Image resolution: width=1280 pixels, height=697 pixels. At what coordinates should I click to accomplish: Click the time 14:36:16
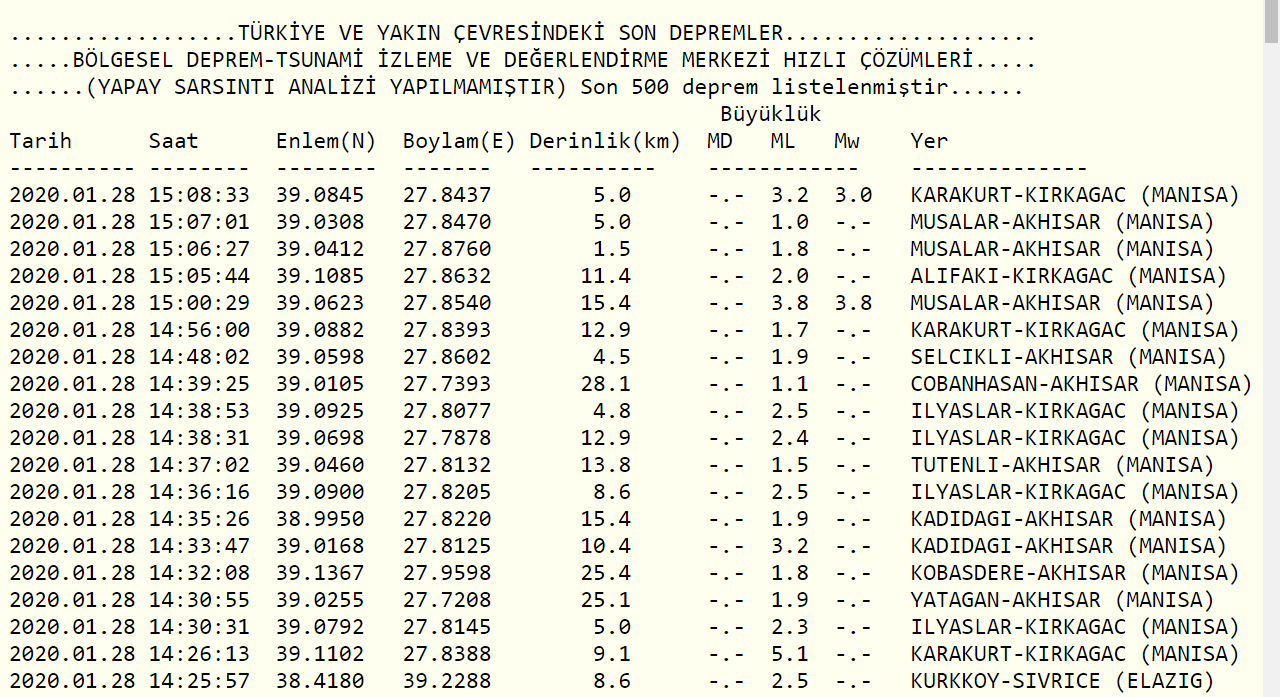[199, 492]
